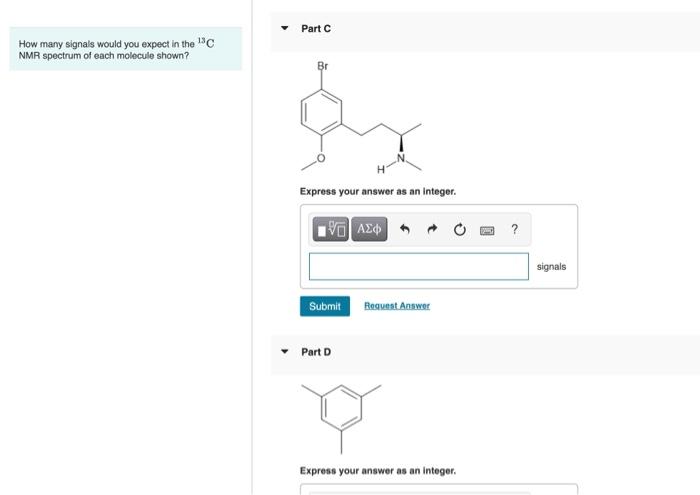
Task: Click the Part C brominated molecule structure
Action: [361, 118]
